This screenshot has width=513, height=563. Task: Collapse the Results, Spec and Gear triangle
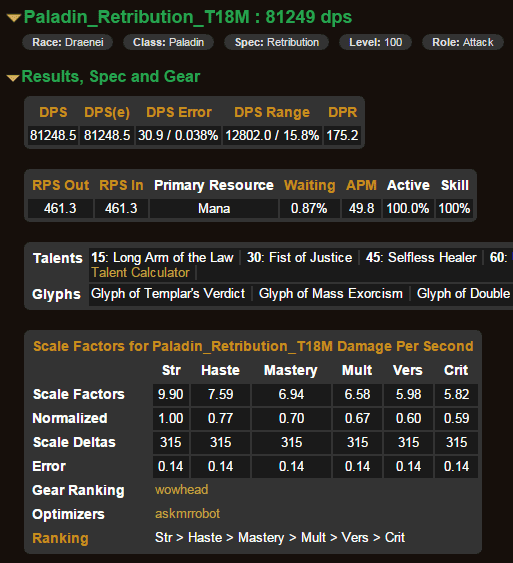coord(13,77)
